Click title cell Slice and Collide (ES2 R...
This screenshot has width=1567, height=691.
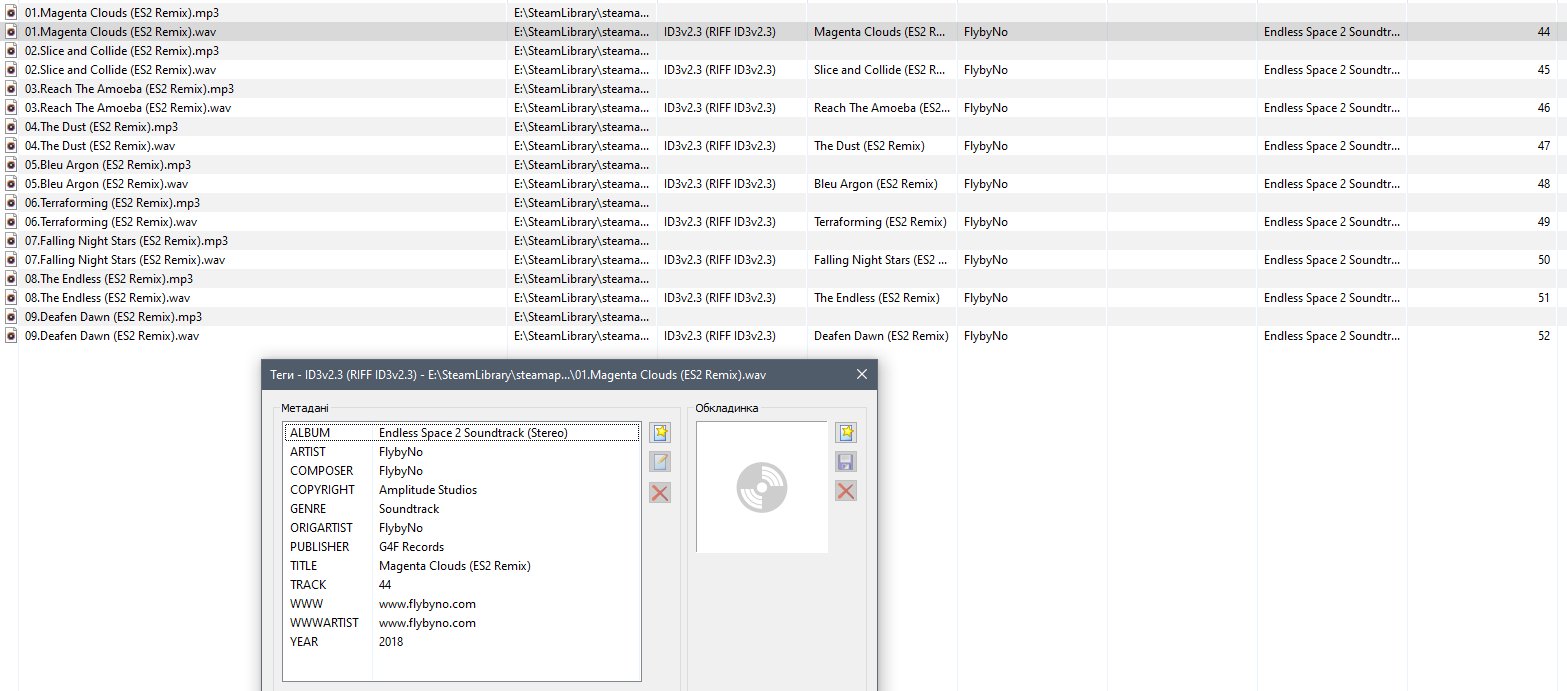[x=880, y=70]
